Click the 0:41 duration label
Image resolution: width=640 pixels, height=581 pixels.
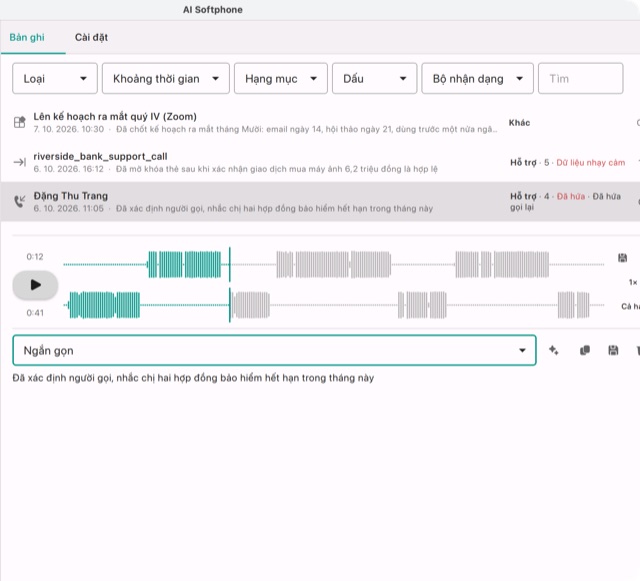[x=35, y=313]
